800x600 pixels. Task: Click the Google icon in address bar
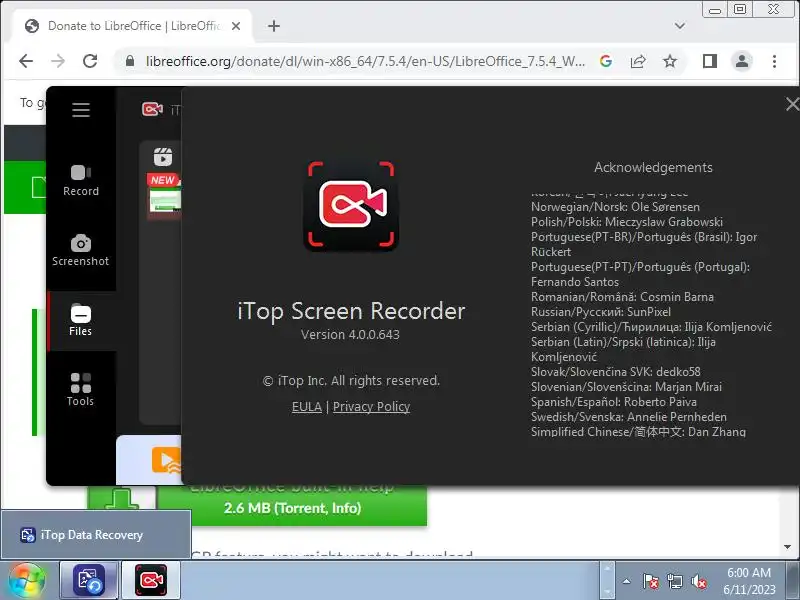tap(606, 61)
